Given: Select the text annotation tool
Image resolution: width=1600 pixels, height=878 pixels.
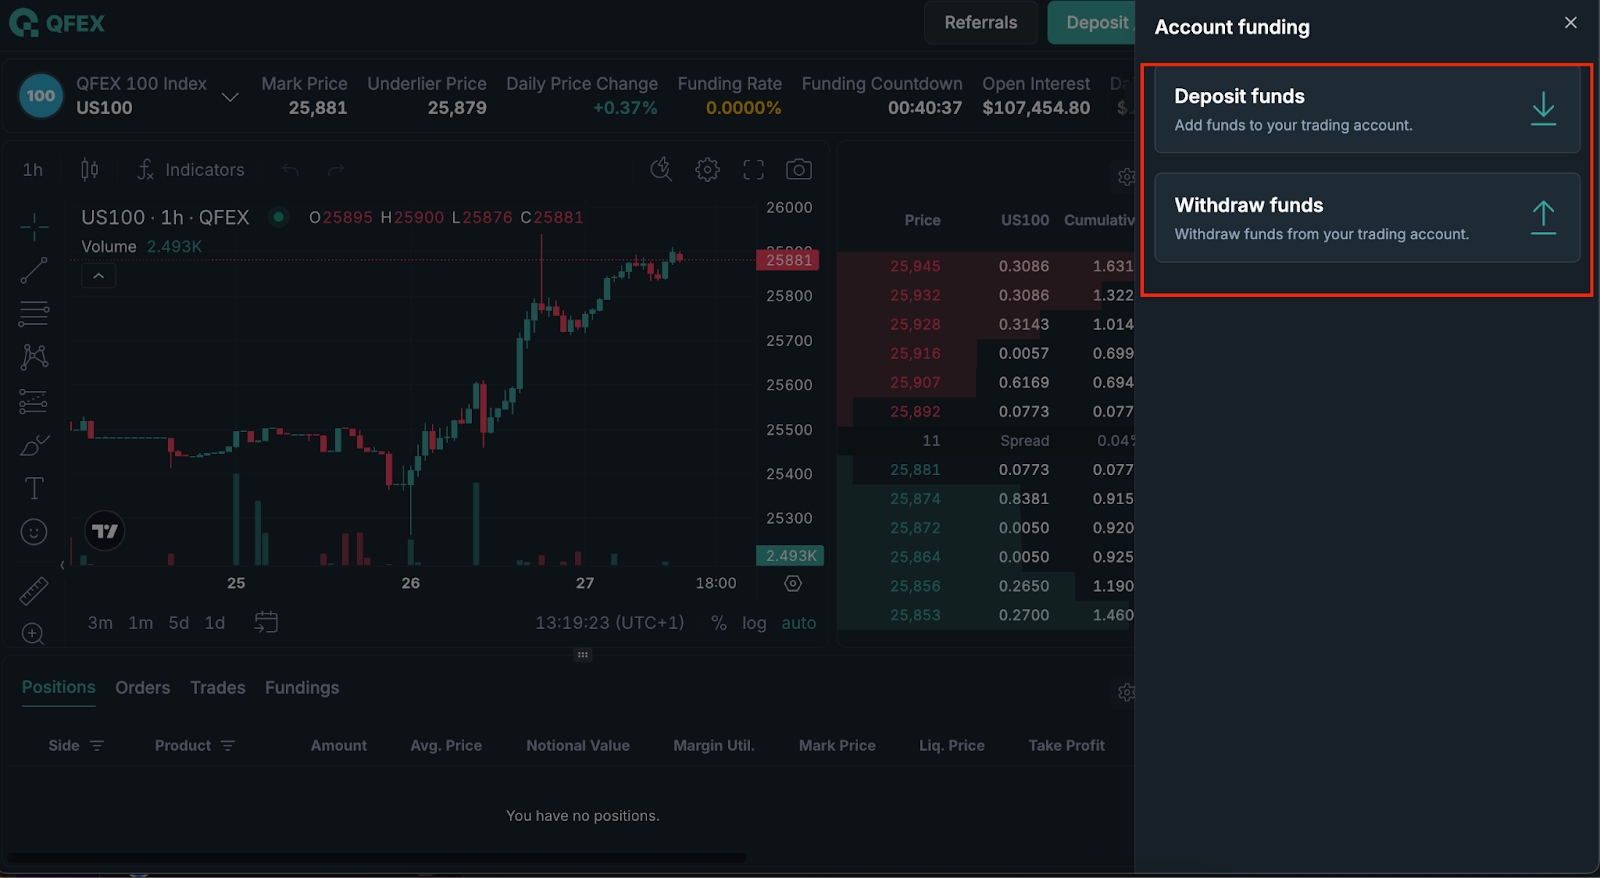Looking at the screenshot, I should click(34, 488).
